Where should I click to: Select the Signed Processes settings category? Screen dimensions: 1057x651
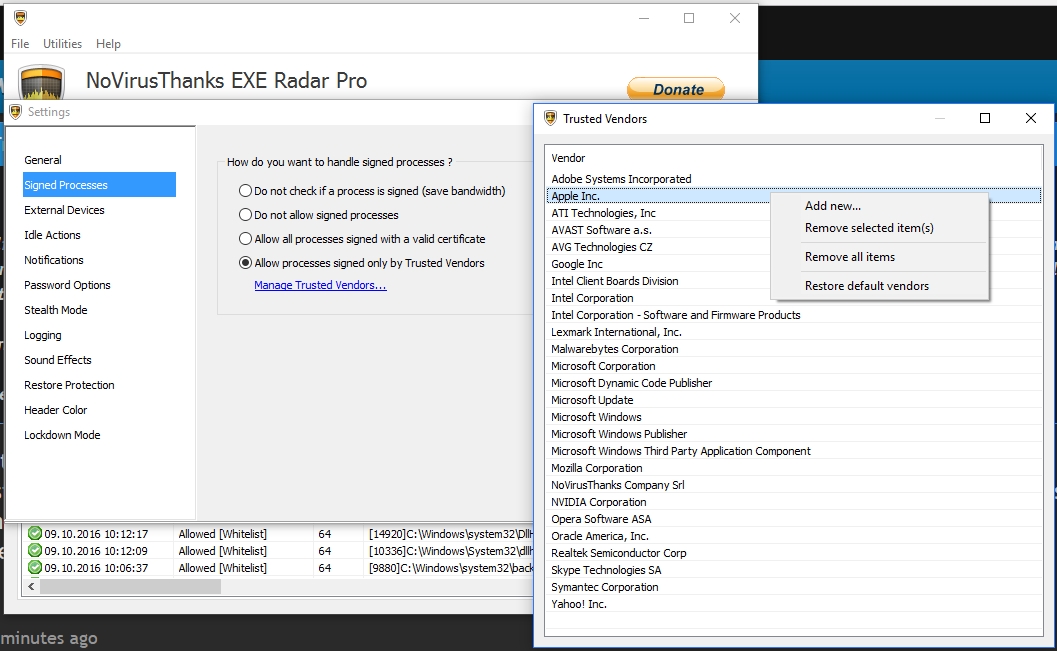tap(99, 185)
